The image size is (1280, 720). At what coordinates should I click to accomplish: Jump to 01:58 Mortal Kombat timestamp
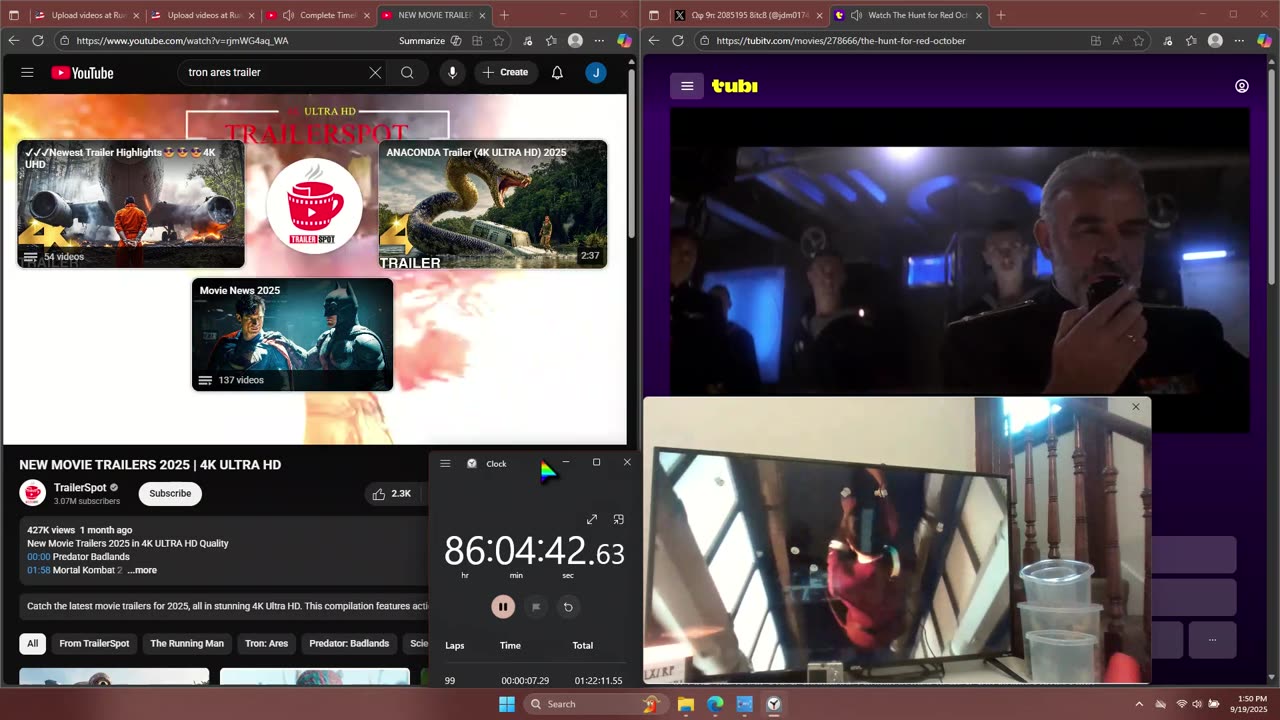coord(38,570)
